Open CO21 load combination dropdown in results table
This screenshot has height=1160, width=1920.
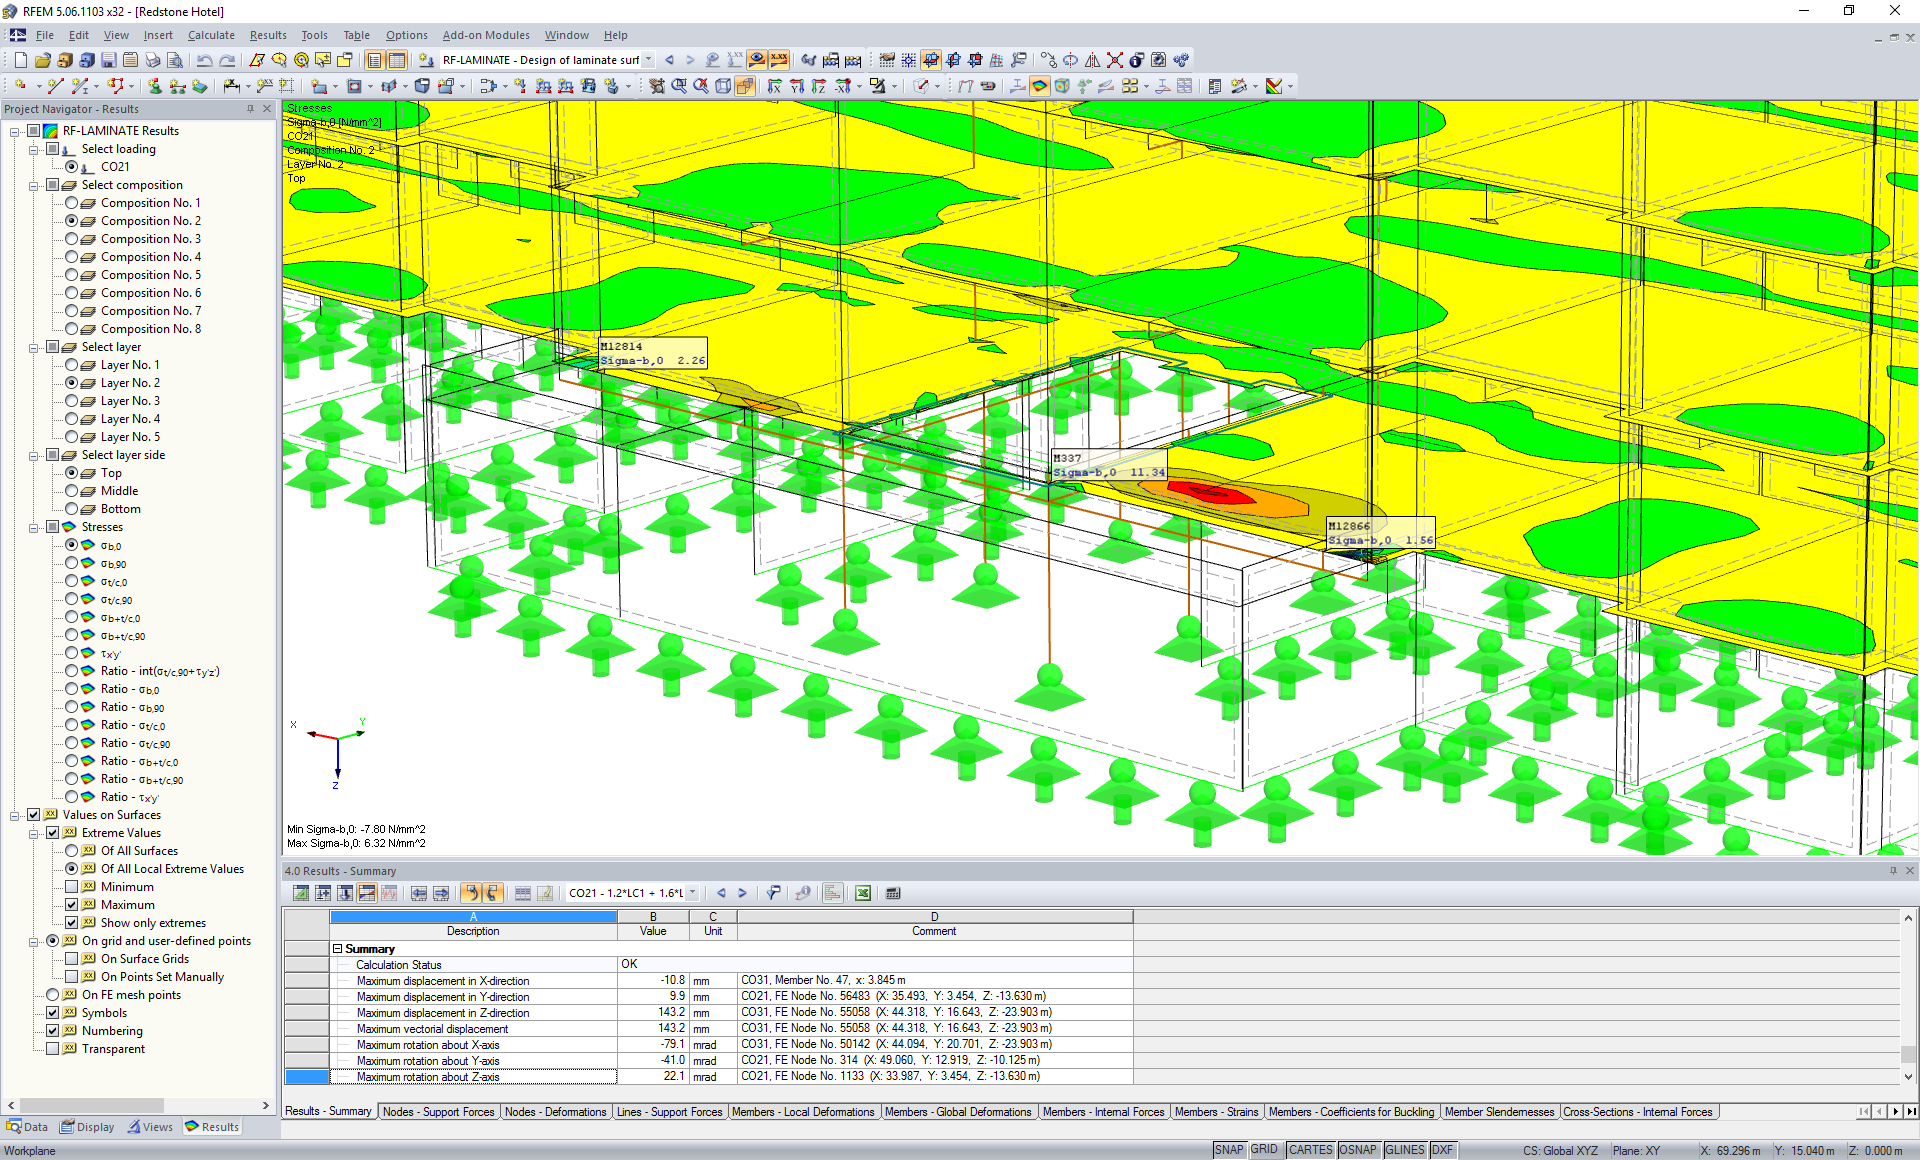(692, 893)
